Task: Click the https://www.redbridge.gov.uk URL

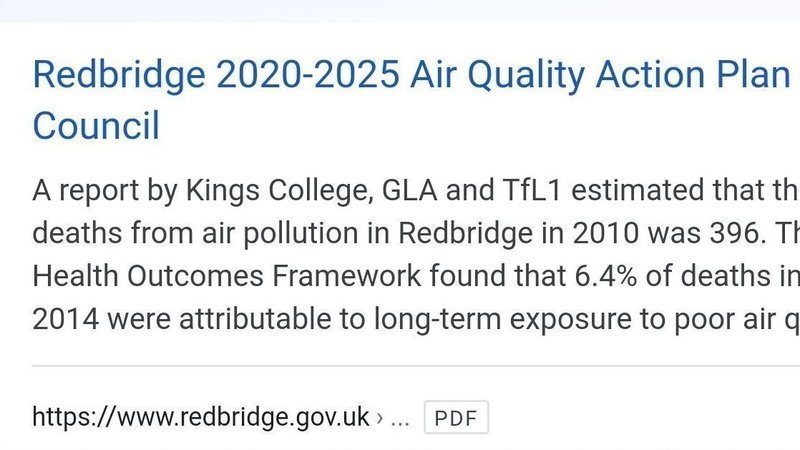Action: pos(201,417)
